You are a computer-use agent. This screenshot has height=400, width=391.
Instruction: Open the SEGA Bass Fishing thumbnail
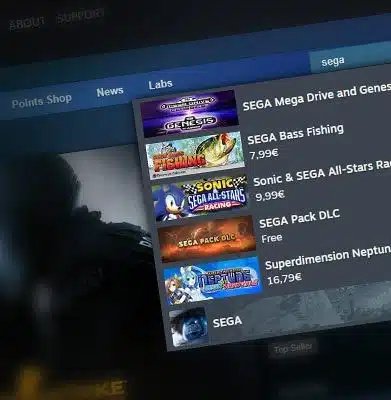pos(195,154)
